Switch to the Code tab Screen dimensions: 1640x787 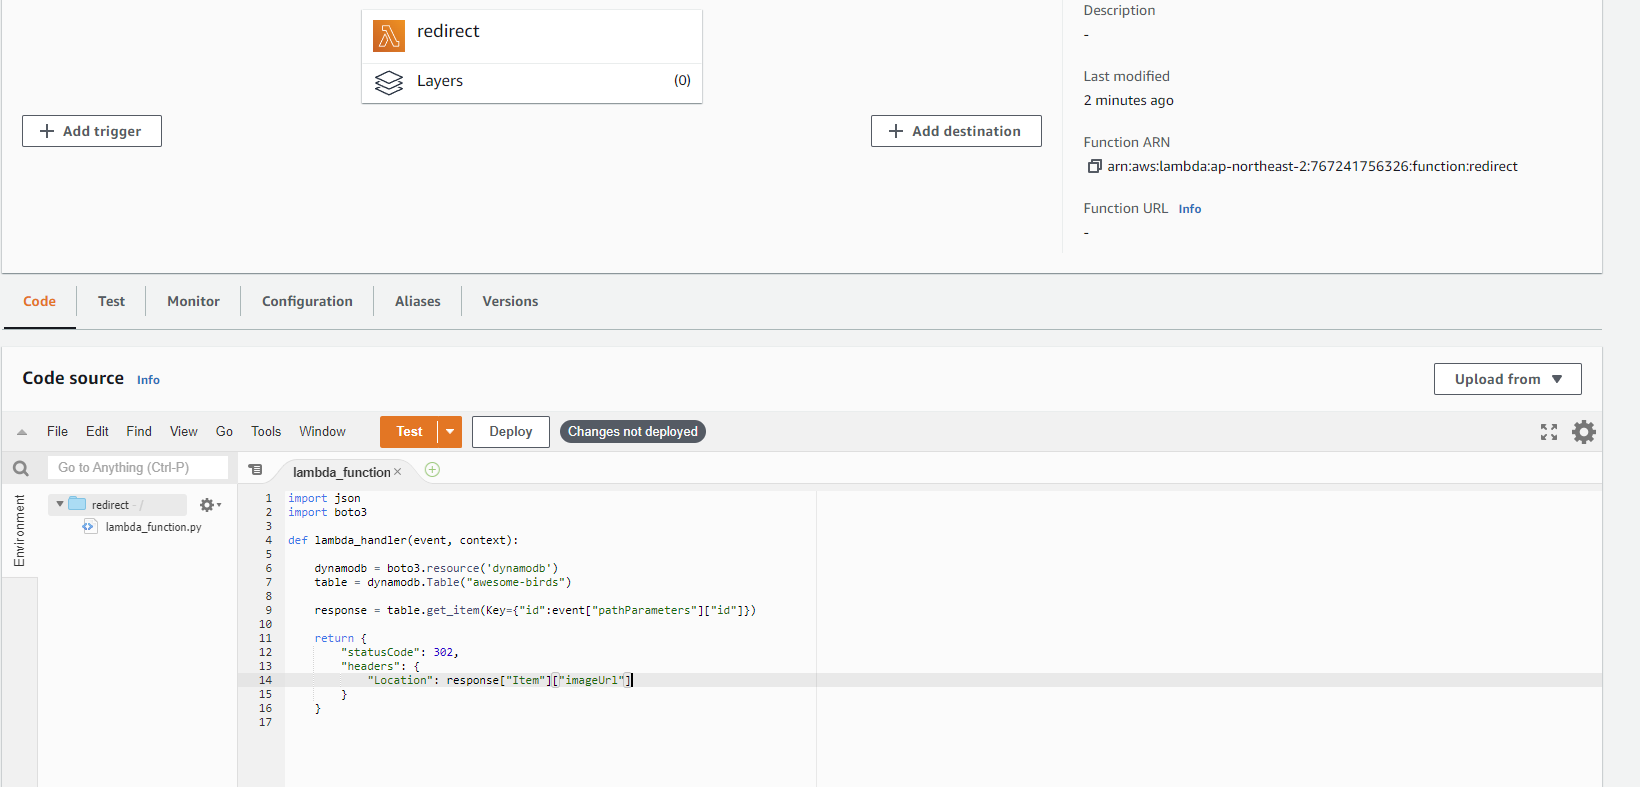pos(40,301)
